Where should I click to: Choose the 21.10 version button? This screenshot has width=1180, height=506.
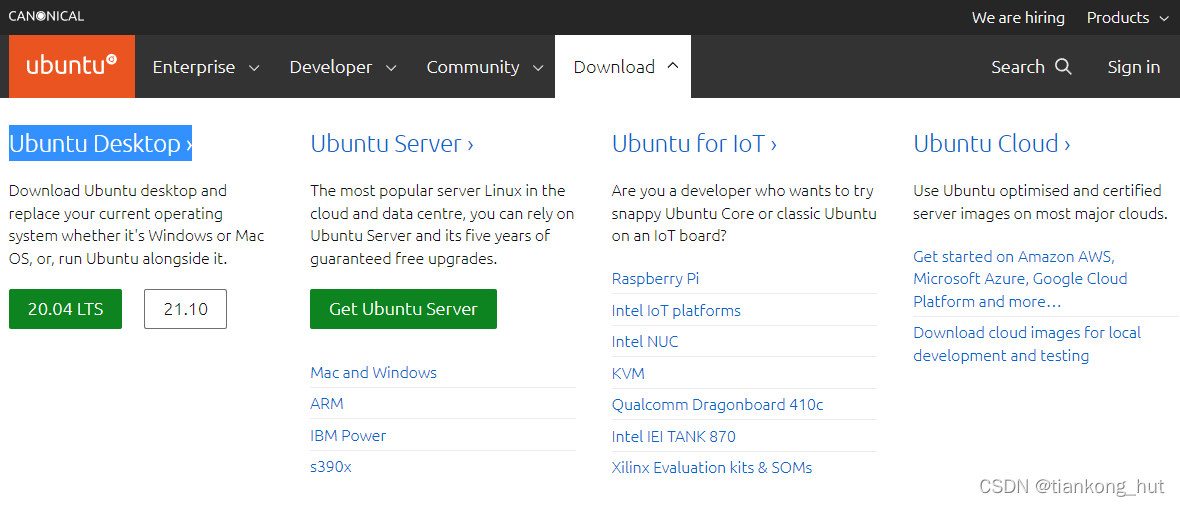pyautogui.click(x=185, y=309)
